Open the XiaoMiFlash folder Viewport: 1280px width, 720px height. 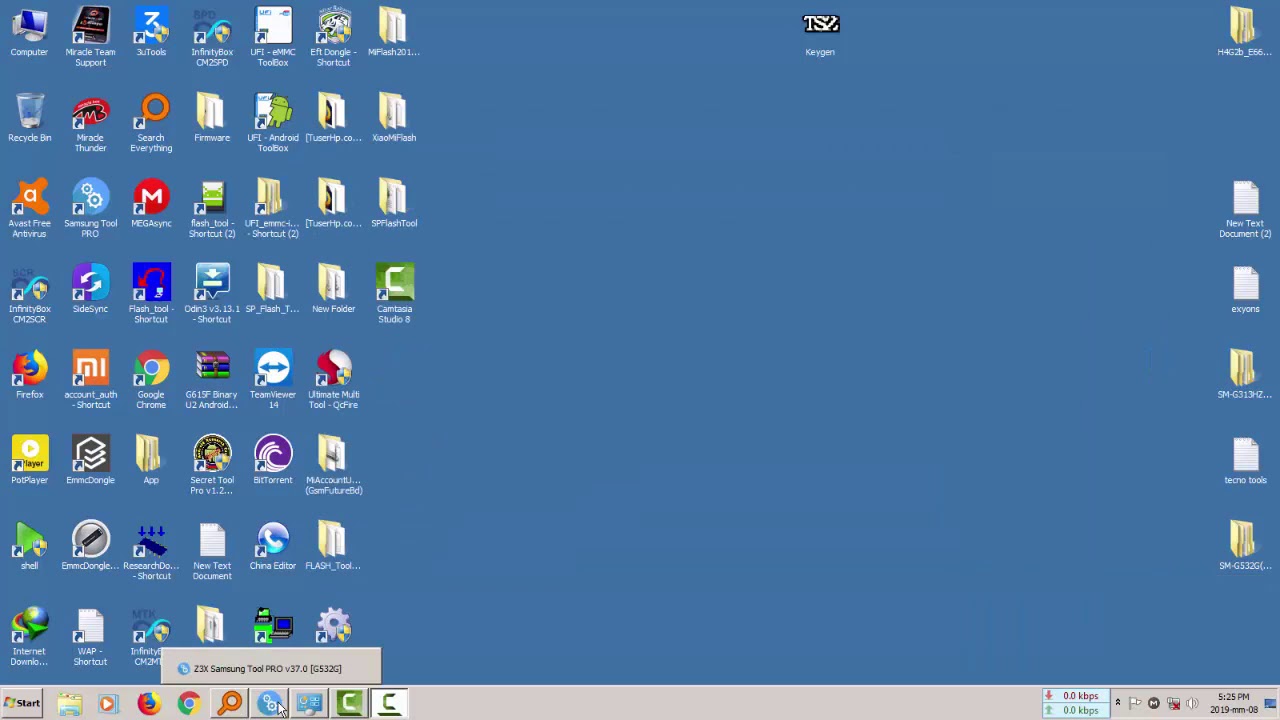(394, 118)
